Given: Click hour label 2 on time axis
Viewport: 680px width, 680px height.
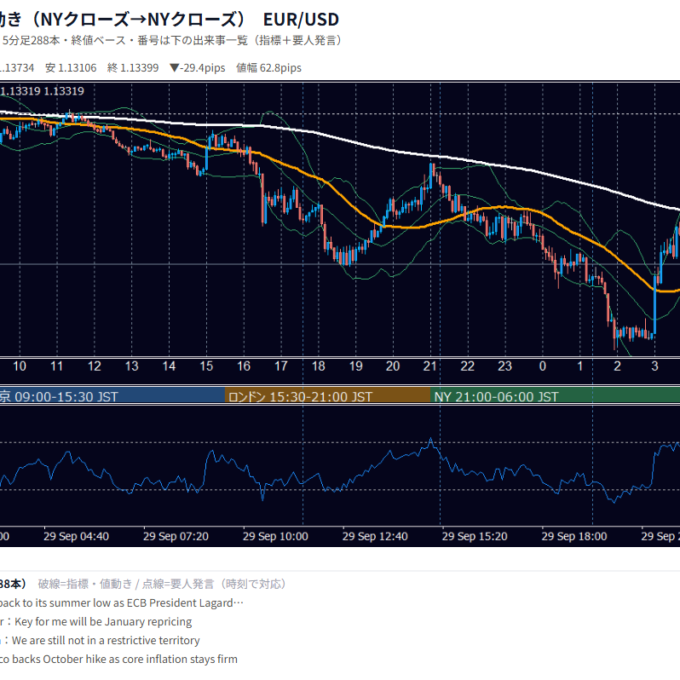Looking at the screenshot, I should click(x=617, y=366).
